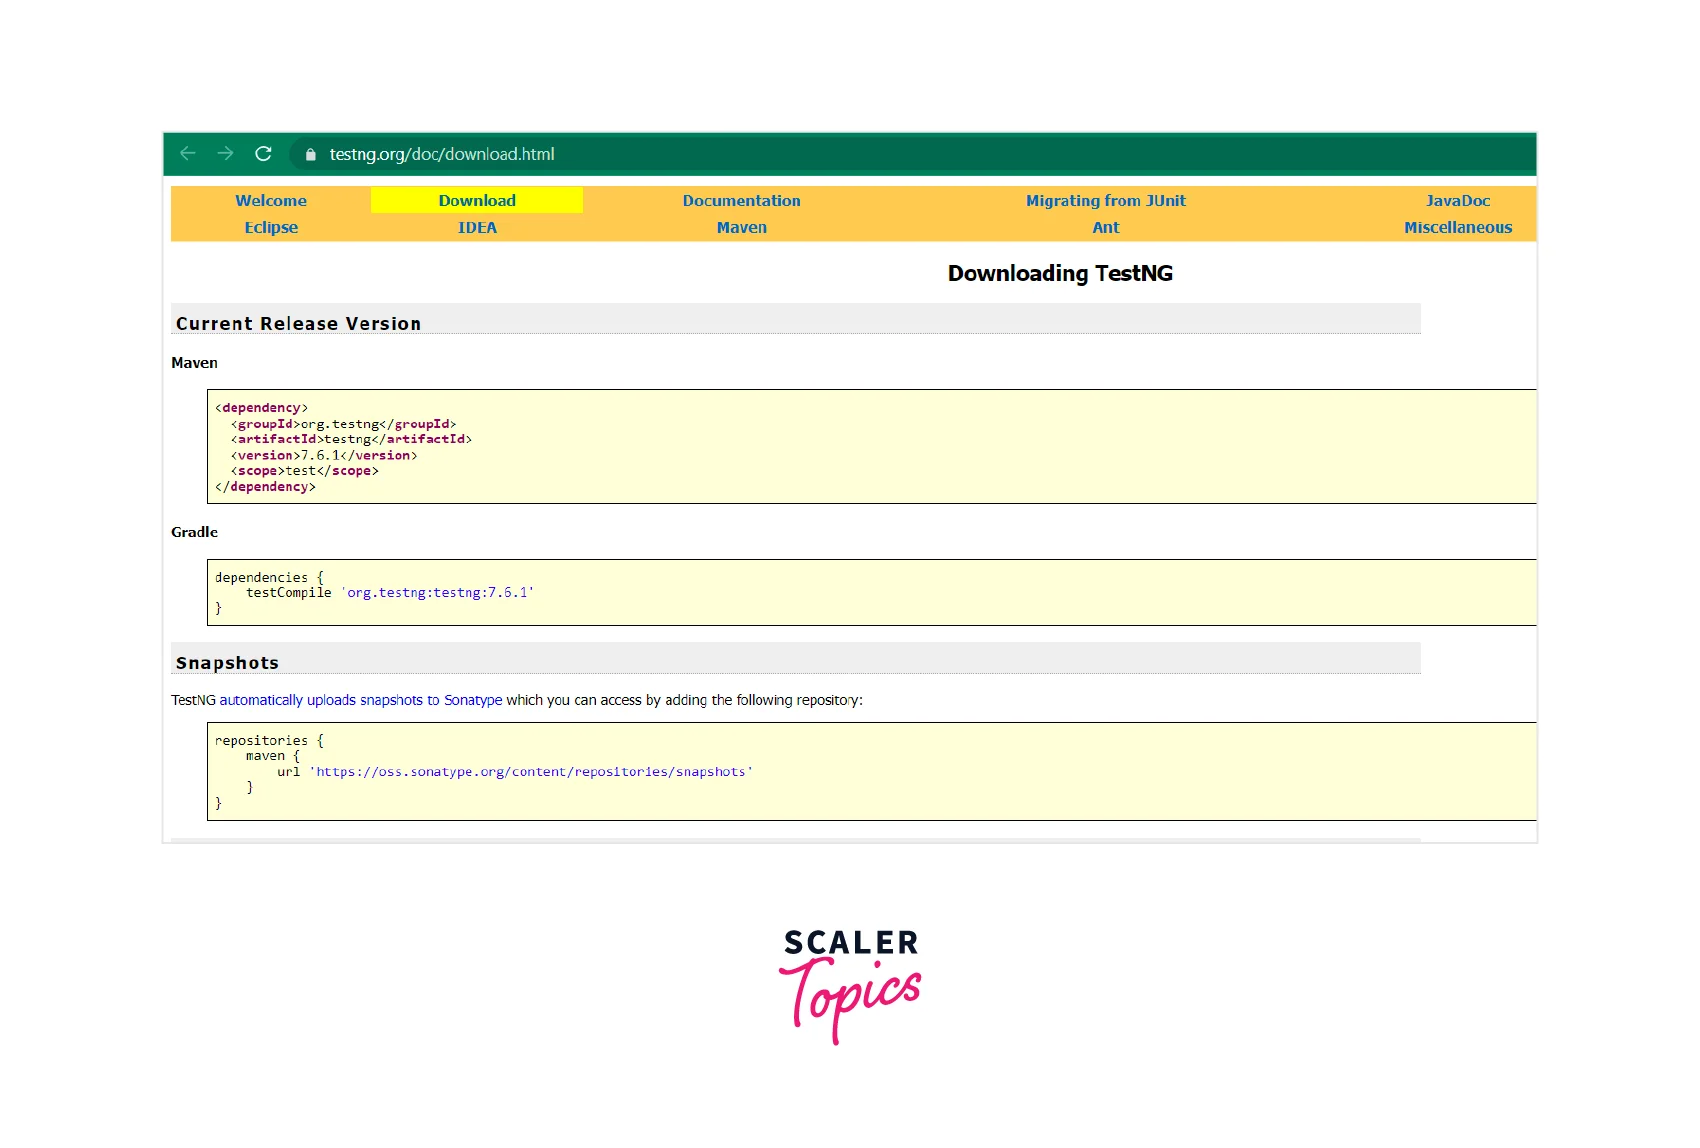Open the Maven navigation link
The width and height of the screenshot is (1700, 1148).
[741, 228]
